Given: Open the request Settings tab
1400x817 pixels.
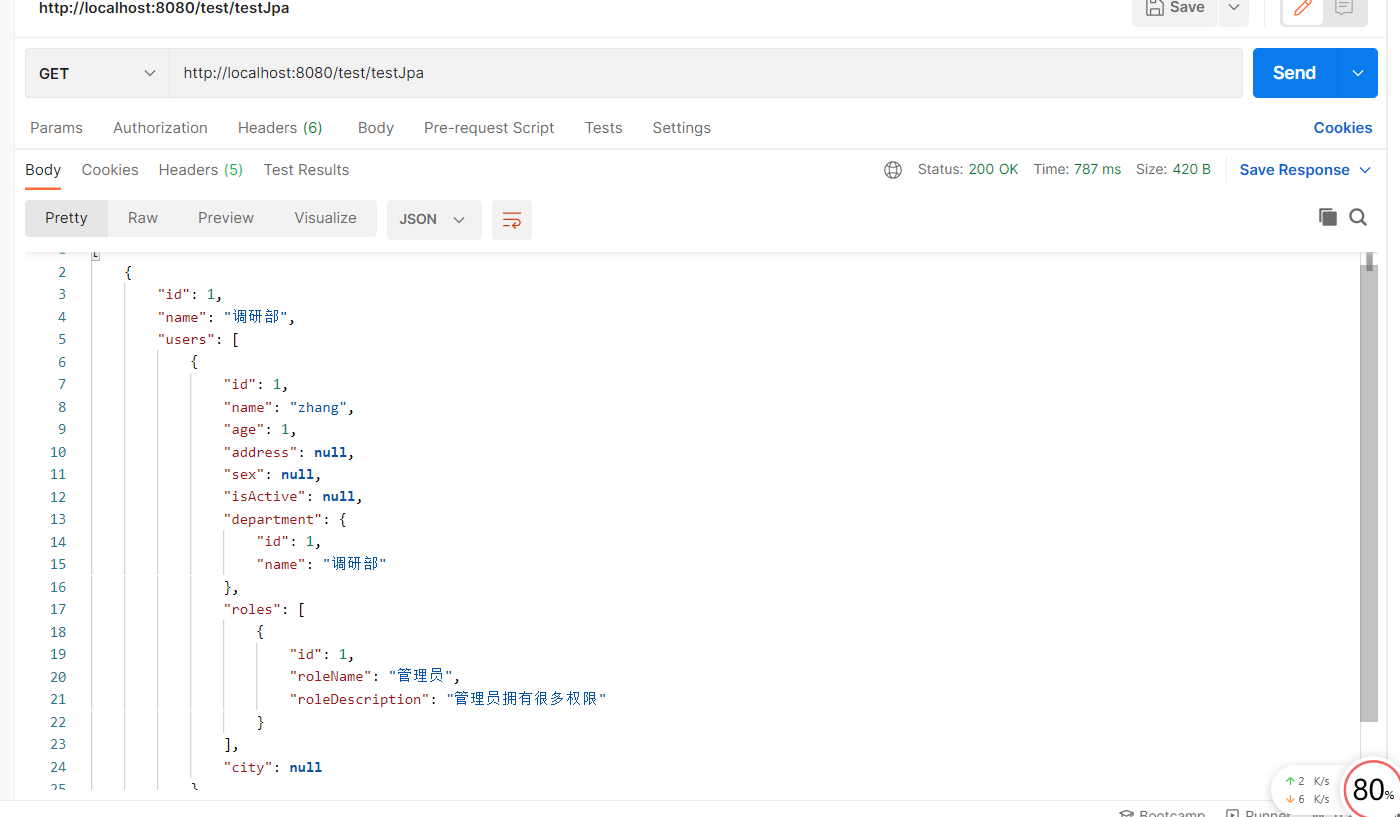Looking at the screenshot, I should (x=682, y=128).
